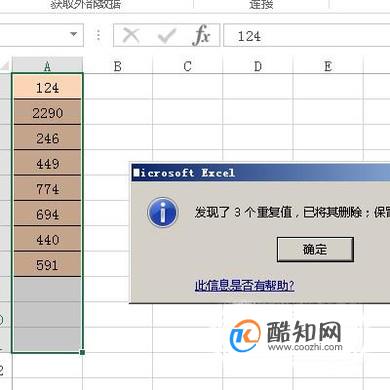This screenshot has width=390, height=390.
Task: Select the cell containing 2290
Action: (47, 113)
